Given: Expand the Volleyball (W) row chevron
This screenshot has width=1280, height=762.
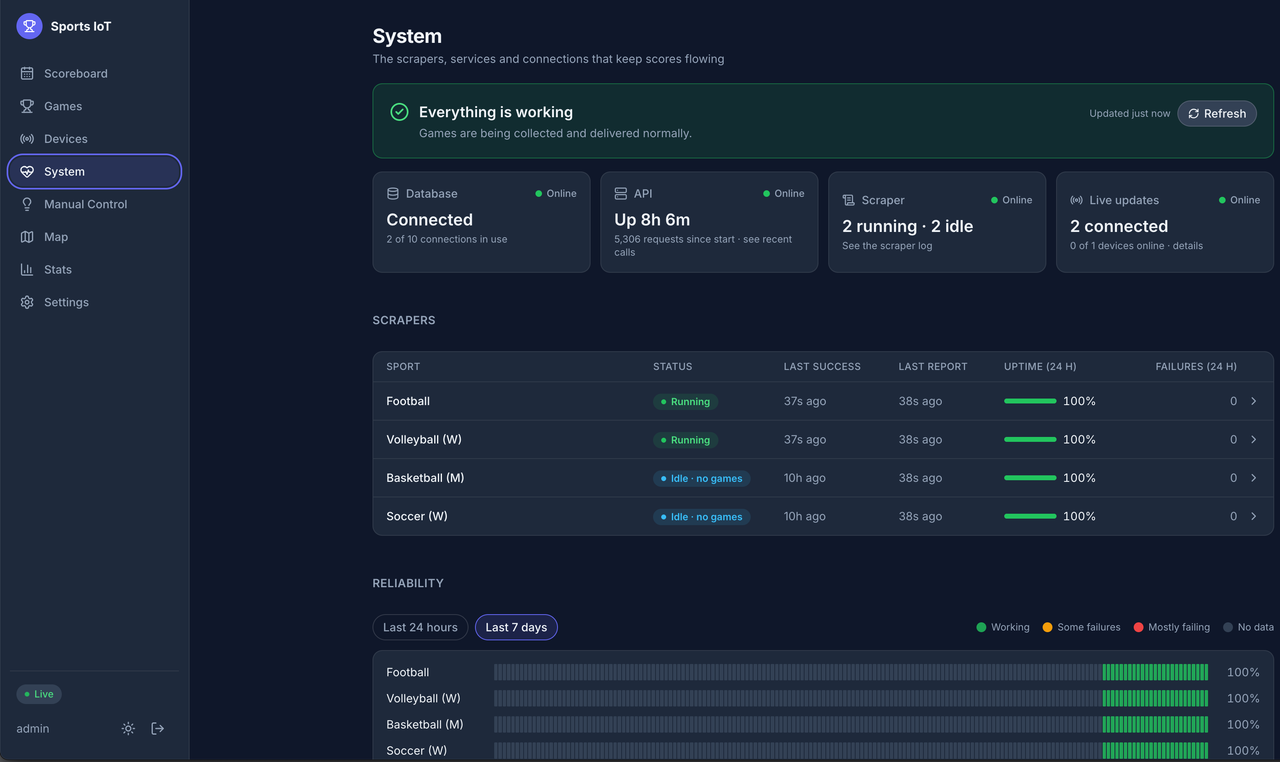Looking at the screenshot, I should coord(1254,439).
